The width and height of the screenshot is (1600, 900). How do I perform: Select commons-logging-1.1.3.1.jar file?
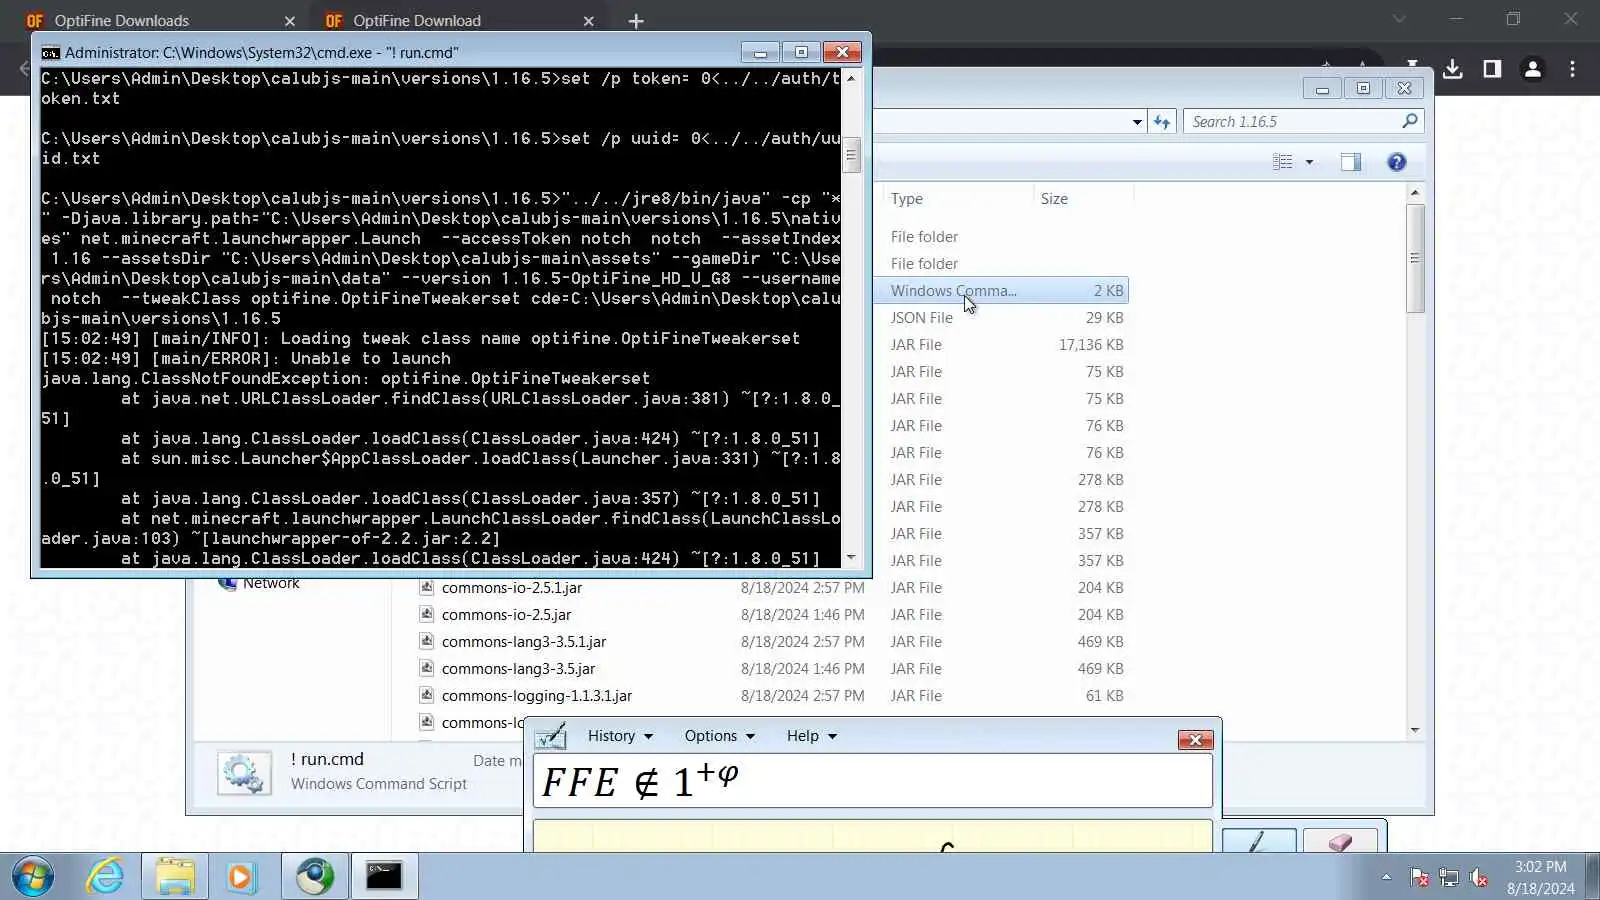point(537,696)
